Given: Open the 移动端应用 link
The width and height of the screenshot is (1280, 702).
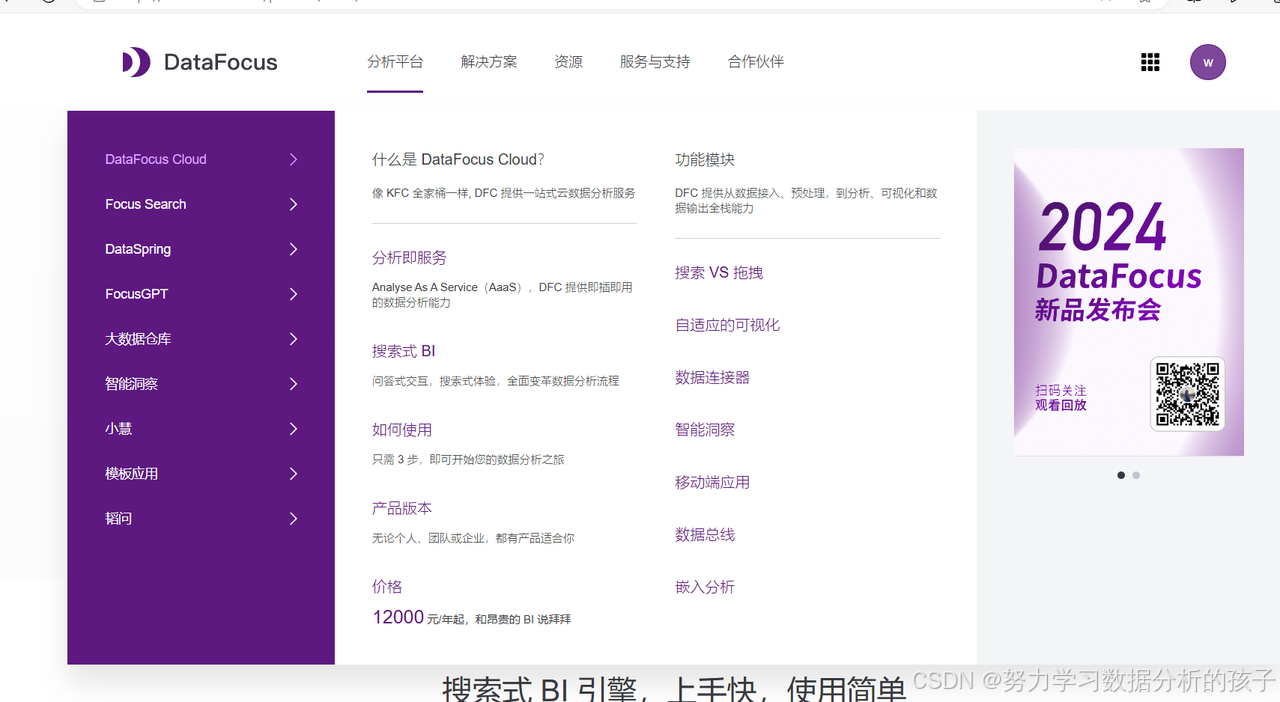Looking at the screenshot, I should pos(712,482).
